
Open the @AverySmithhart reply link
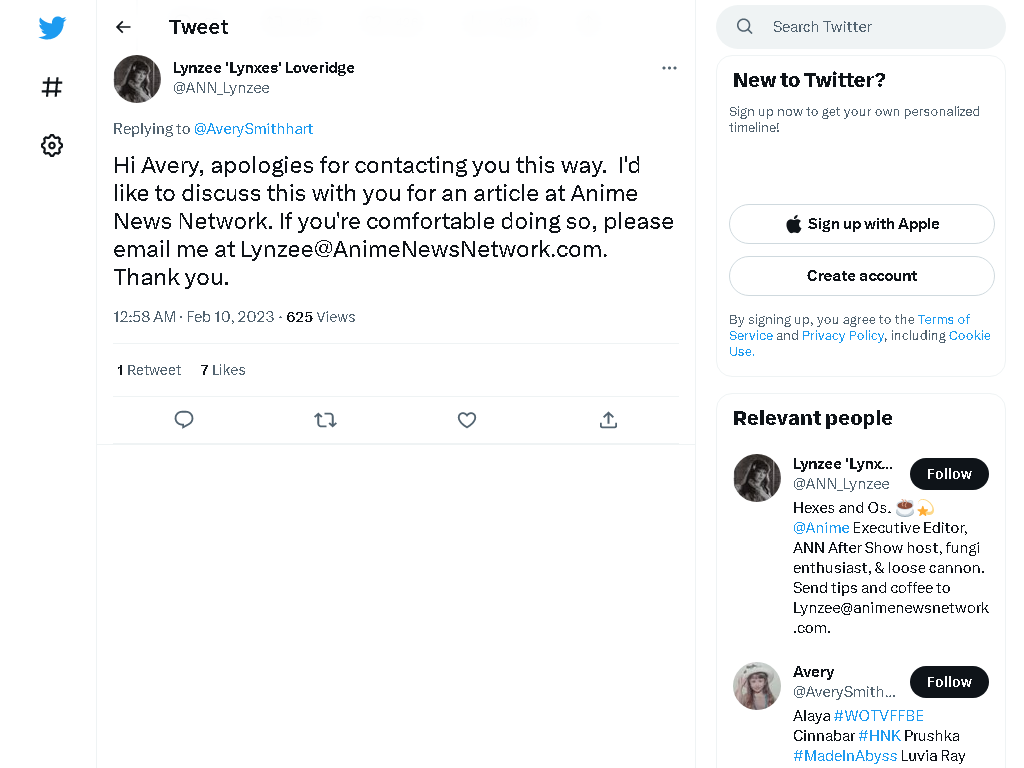(253, 129)
